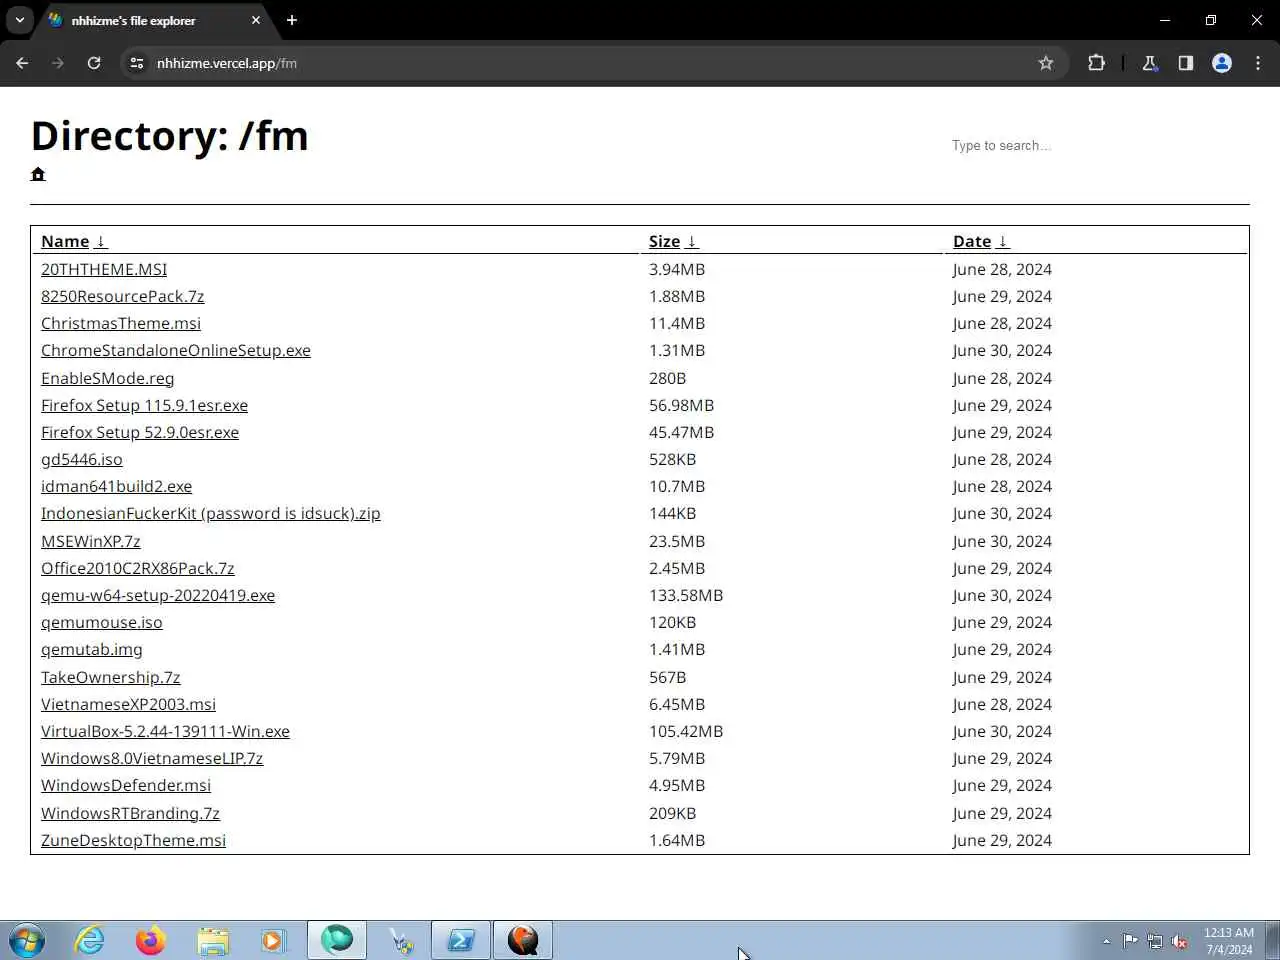
Task: Open Windows Media Player taskbar icon
Action: pos(273,940)
